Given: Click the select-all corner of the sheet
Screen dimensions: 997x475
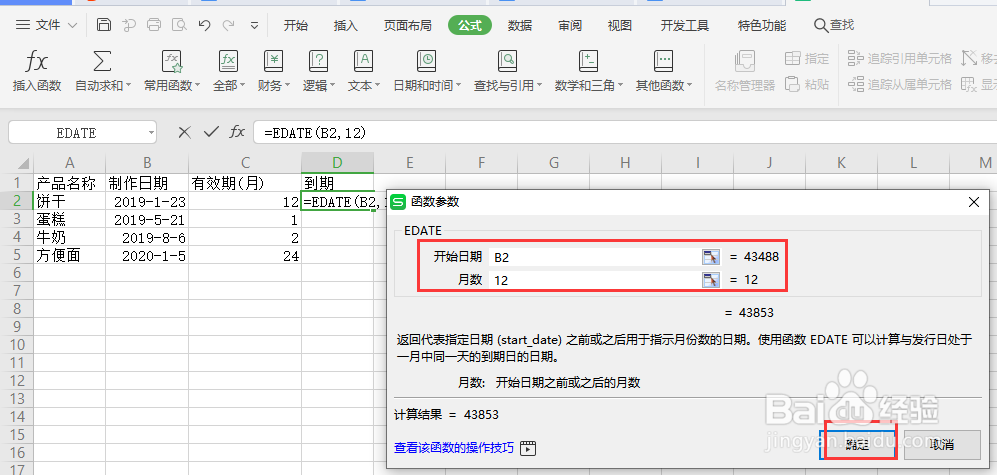Looking at the screenshot, I should click(x=17, y=163).
